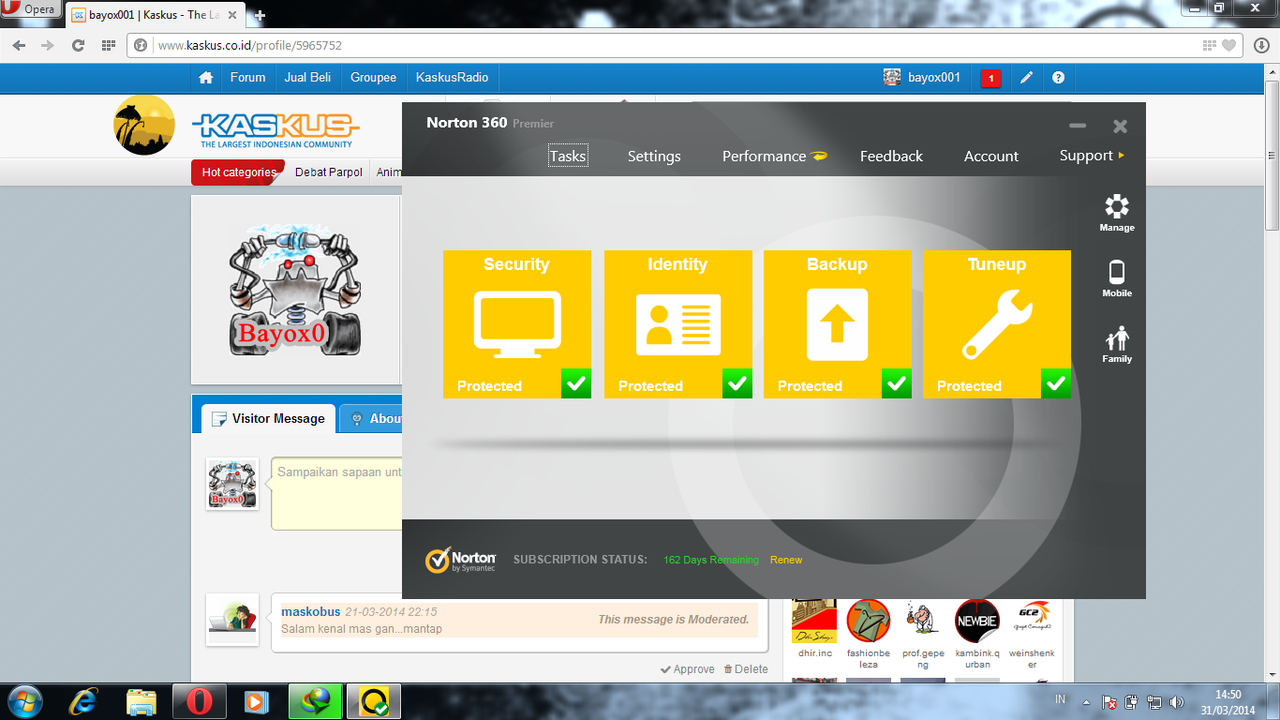Open Norton Feedback
This screenshot has width=1280, height=720.
[891, 156]
